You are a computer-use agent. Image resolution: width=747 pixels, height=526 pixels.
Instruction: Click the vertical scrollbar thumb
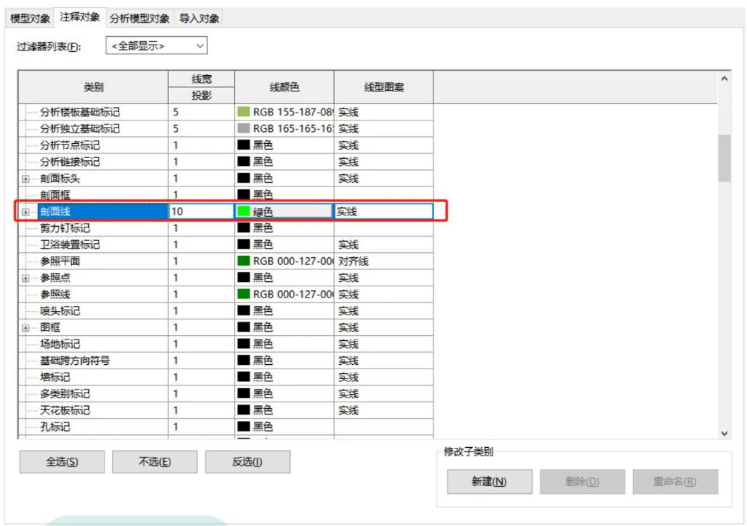pos(724,158)
